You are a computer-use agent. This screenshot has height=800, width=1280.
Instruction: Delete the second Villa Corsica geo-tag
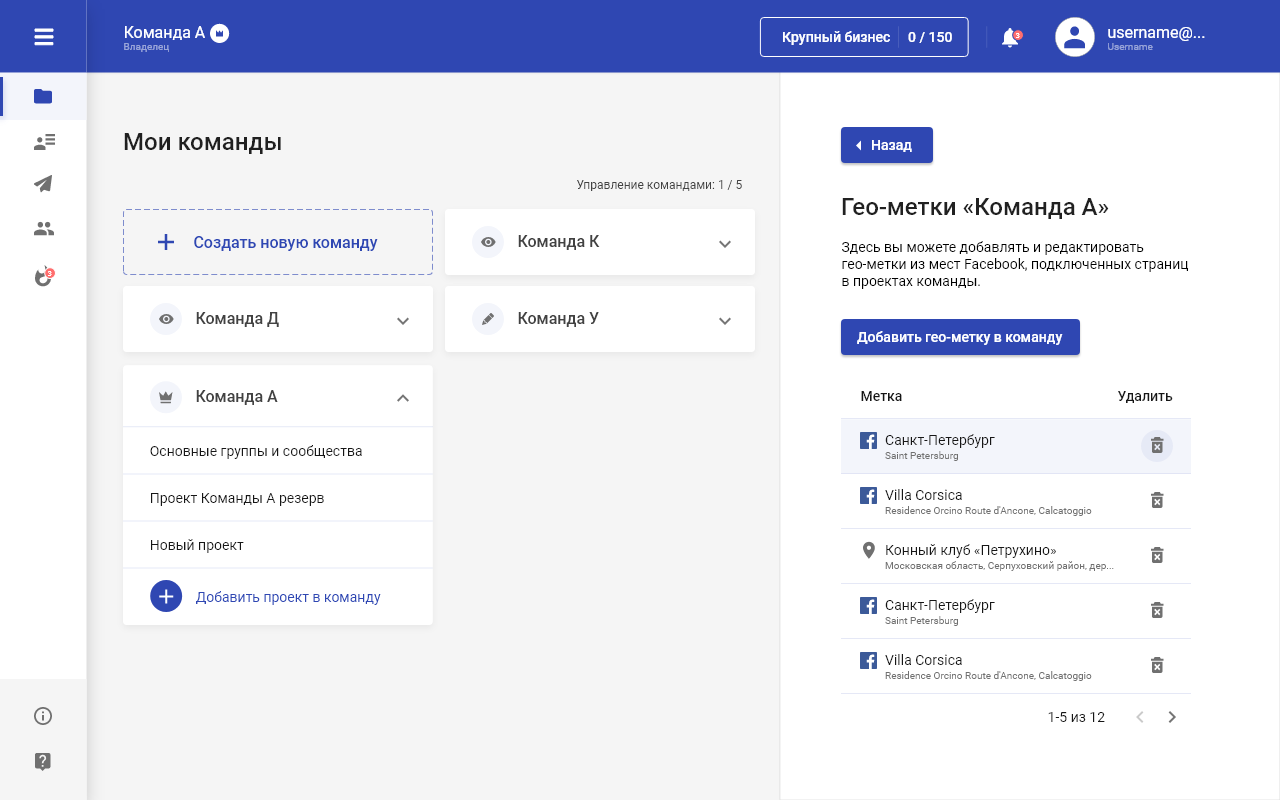tap(1157, 665)
